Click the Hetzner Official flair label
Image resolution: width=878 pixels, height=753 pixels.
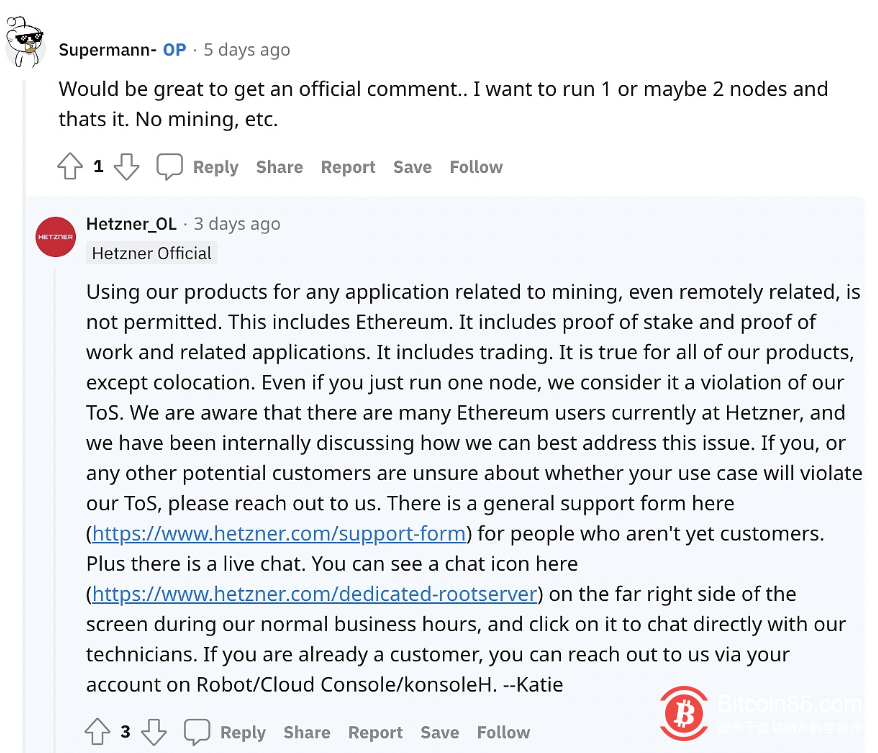pyautogui.click(x=151, y=253)
